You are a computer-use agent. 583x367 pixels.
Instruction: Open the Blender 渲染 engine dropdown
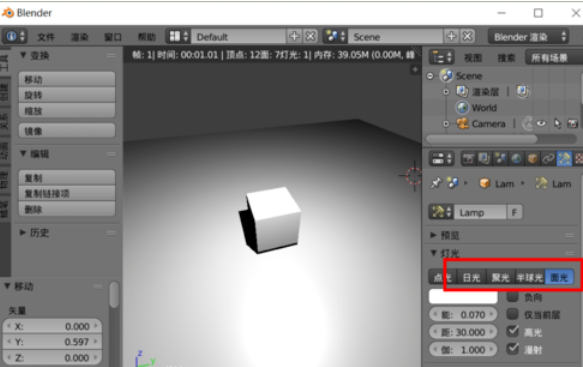point(529,37)
